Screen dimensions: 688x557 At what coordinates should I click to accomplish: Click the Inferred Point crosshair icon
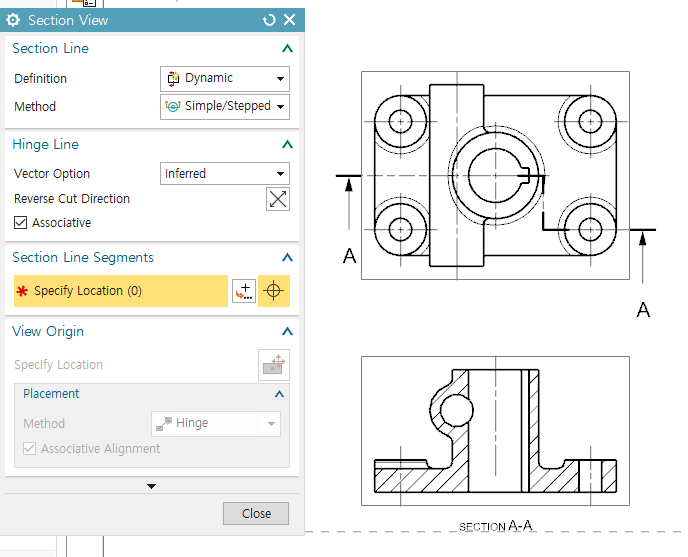(274, 291)
